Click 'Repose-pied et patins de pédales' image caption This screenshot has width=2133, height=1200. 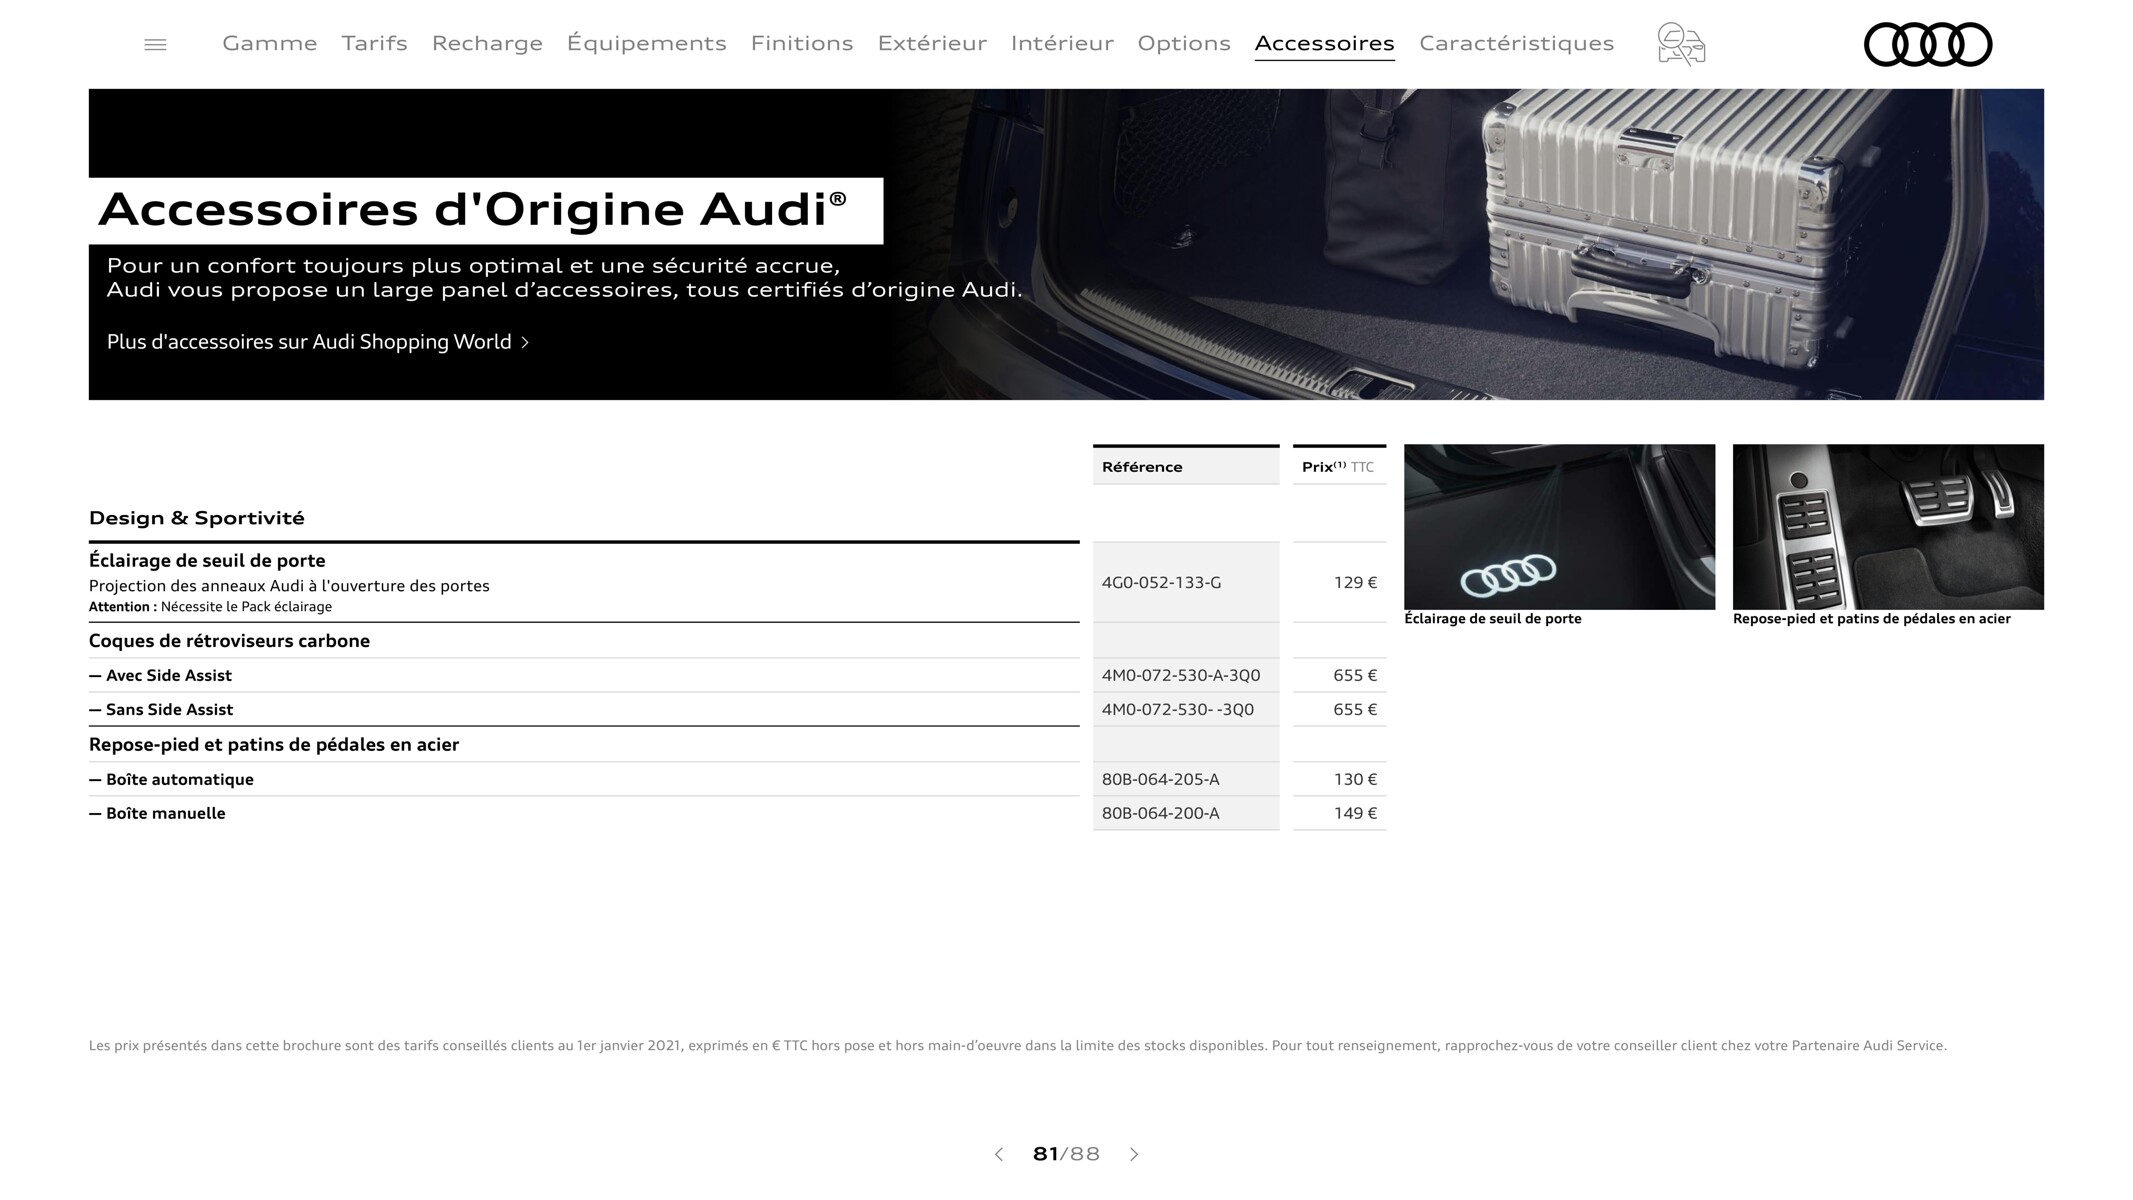click(1871, 619)
